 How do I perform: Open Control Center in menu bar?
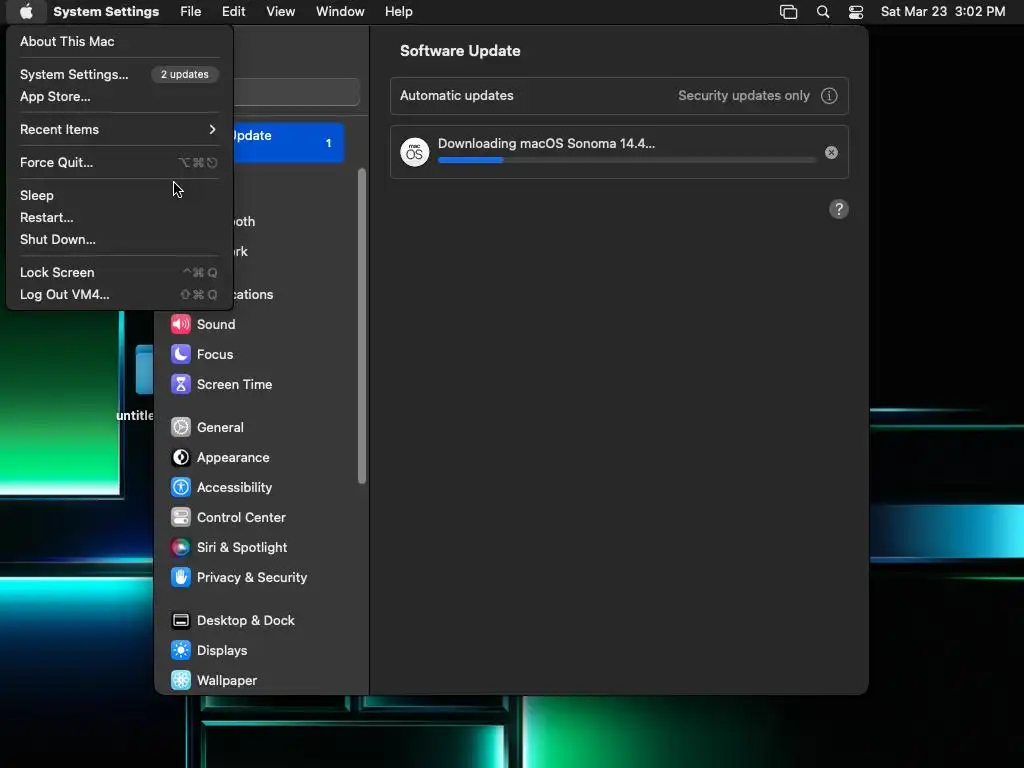[x=856, y=12]
